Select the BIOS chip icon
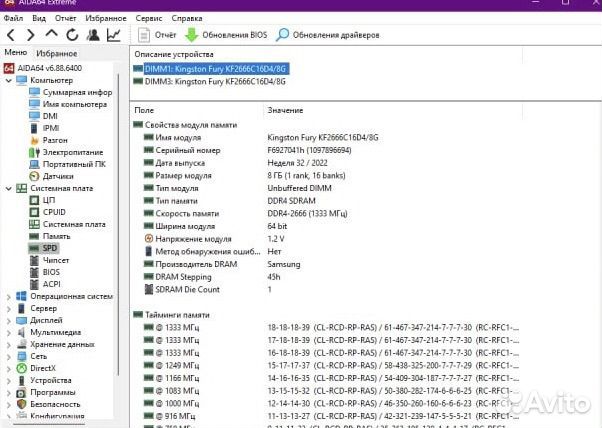The width and height of the screenshot is (602, 428). [x=34, y=272]
